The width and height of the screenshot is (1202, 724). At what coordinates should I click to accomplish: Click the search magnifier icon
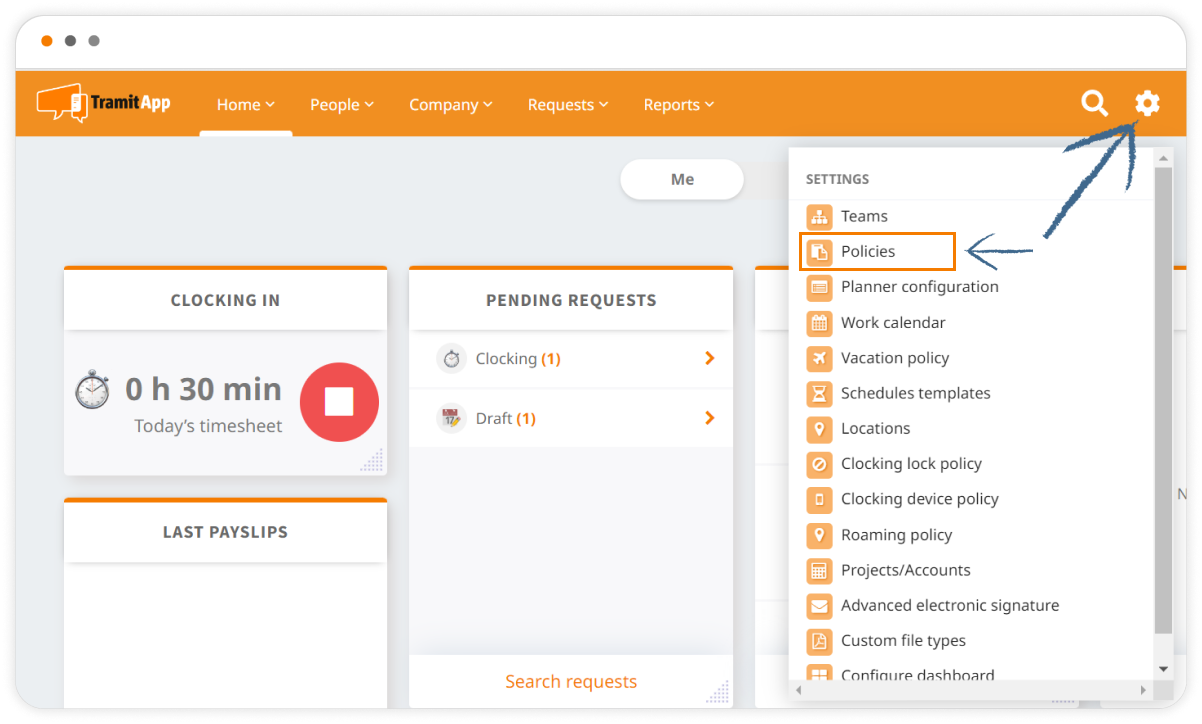(x=1095, y=103)
